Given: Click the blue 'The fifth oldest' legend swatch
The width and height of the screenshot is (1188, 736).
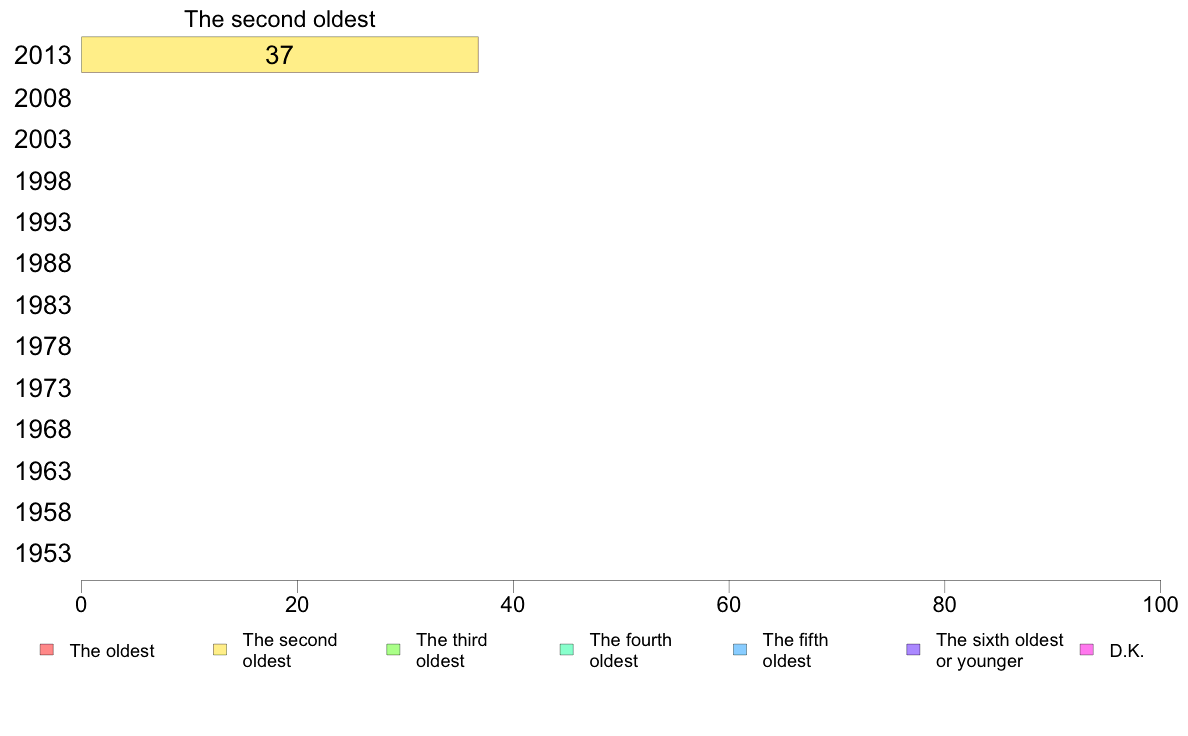Looking at the screenshot, I should point(740,650).
